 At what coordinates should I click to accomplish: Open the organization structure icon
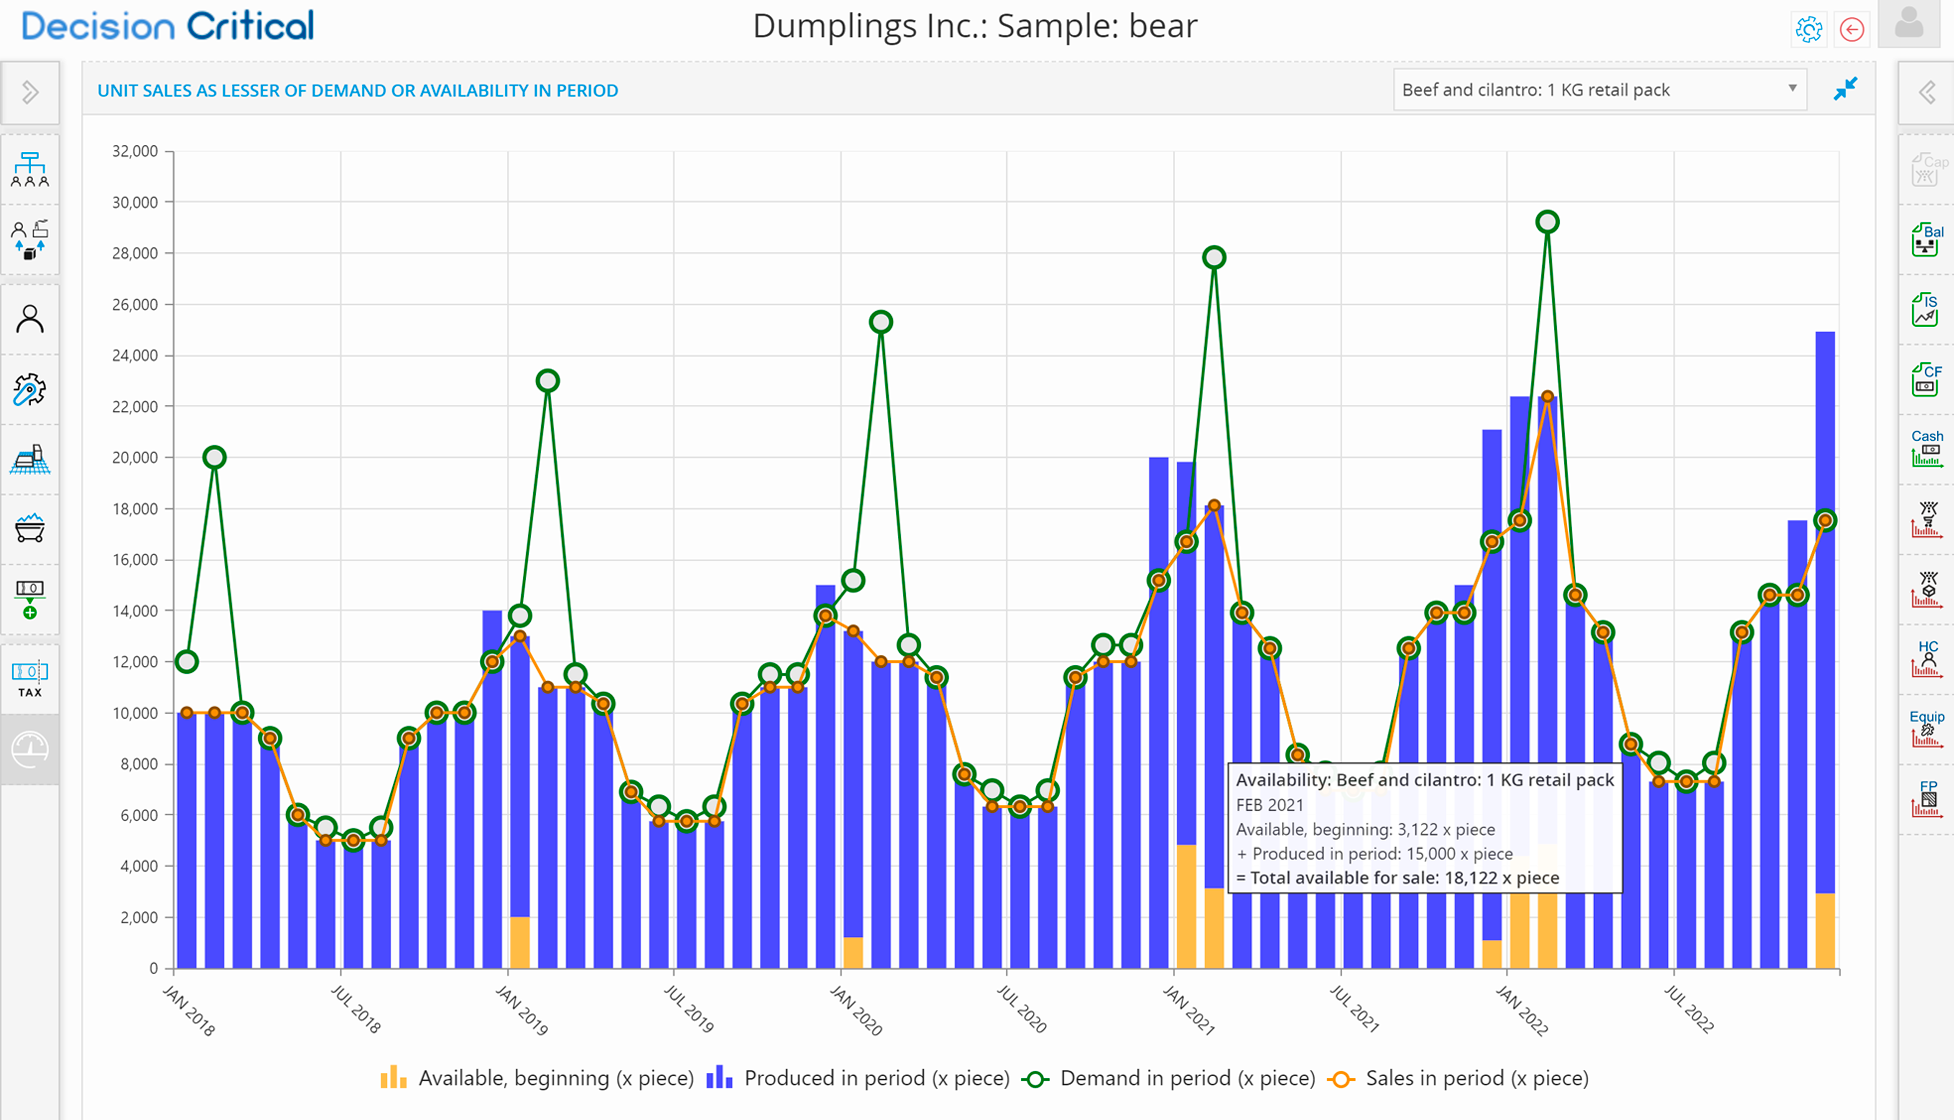[x=30, y=170]
